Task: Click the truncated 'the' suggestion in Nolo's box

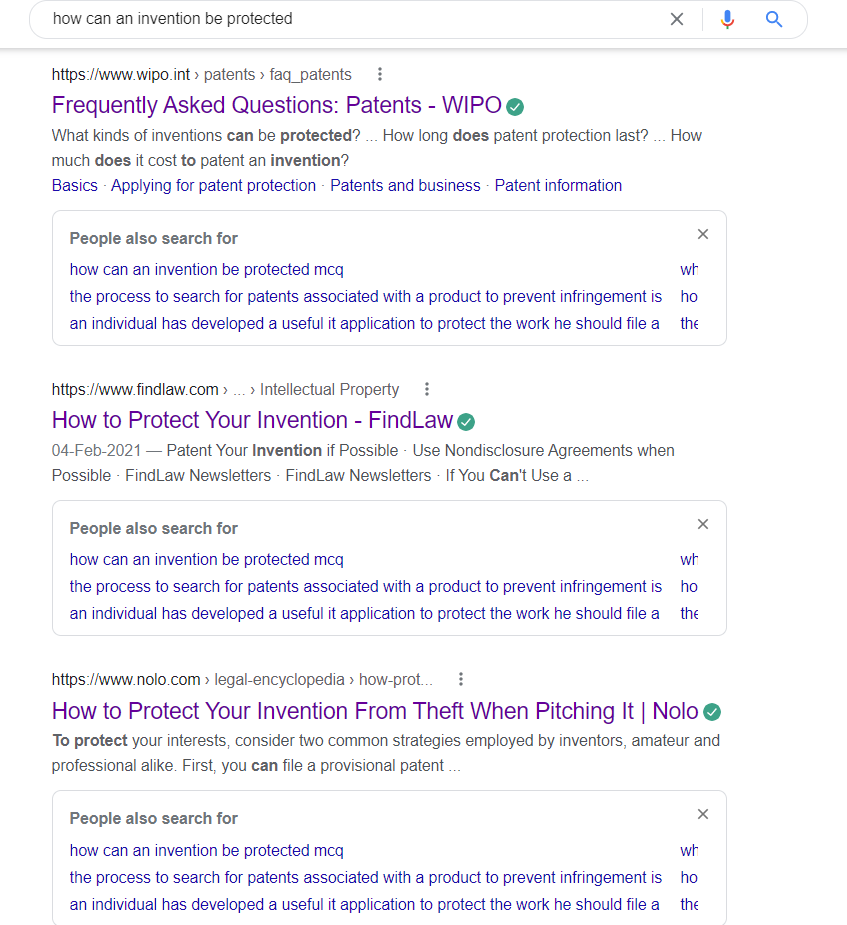Action: [689, 905]
